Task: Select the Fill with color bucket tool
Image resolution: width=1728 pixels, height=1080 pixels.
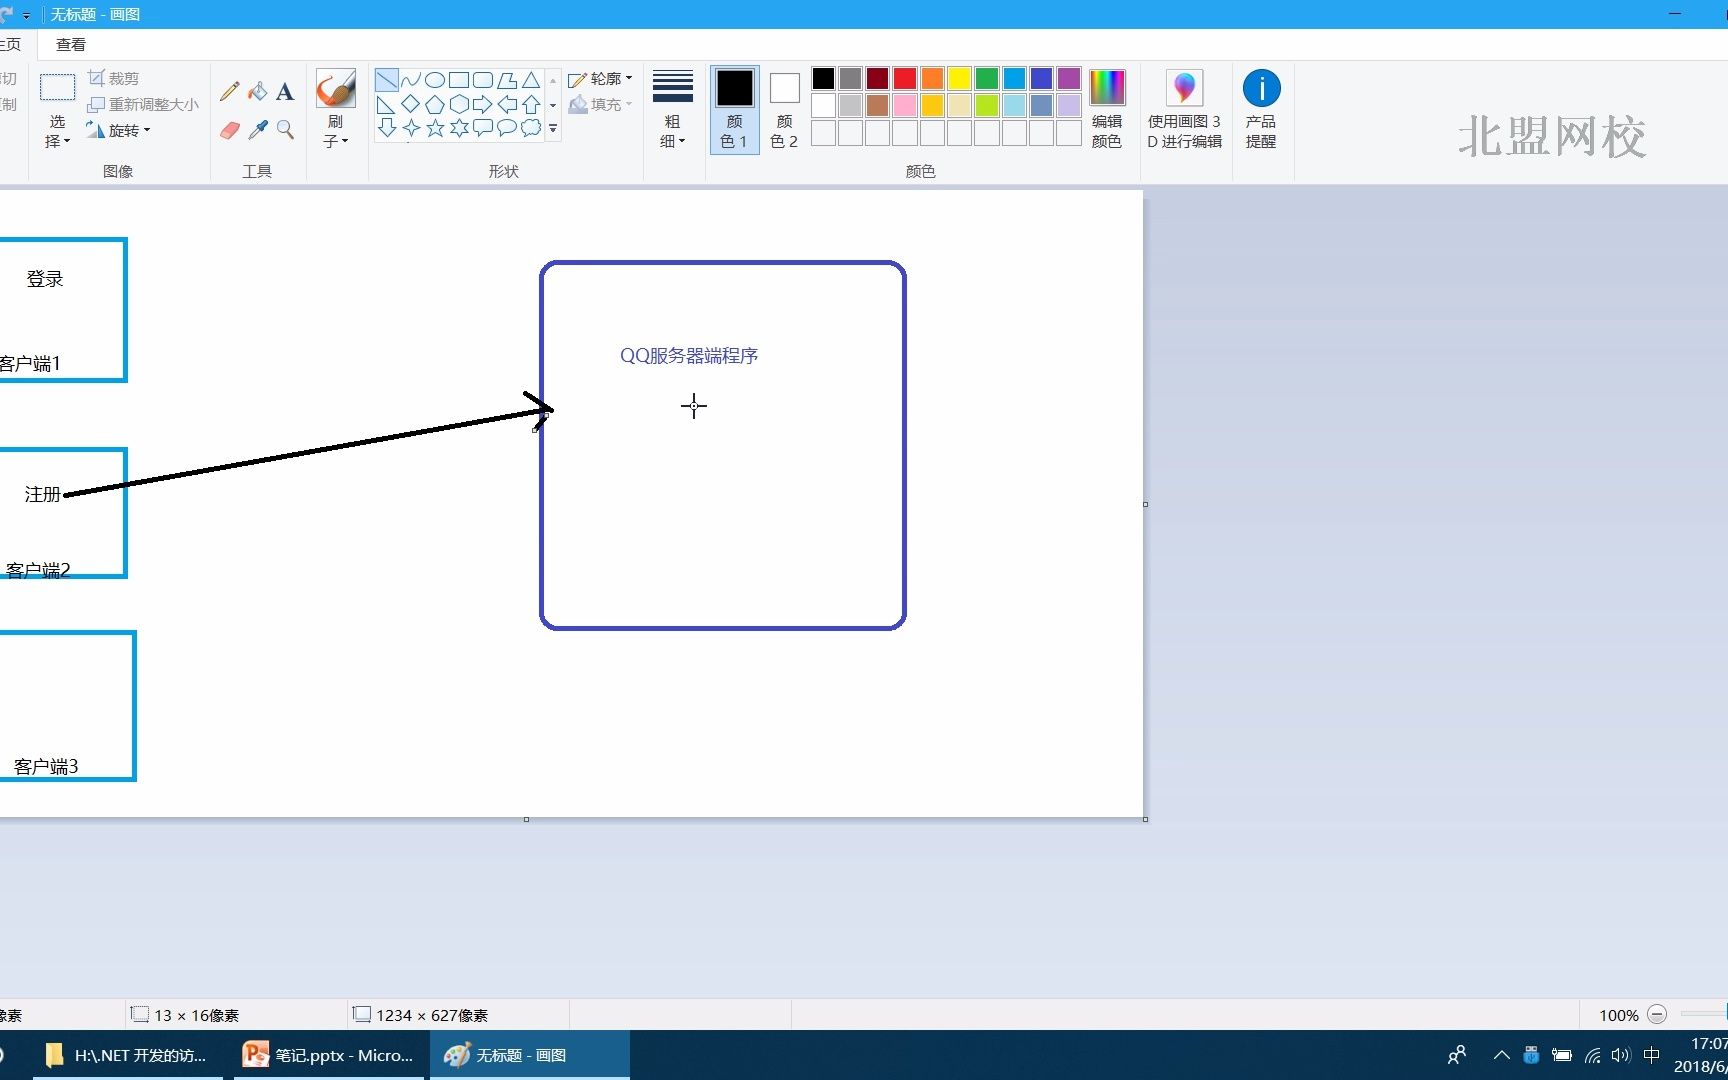Action: [x=258, y=92]
